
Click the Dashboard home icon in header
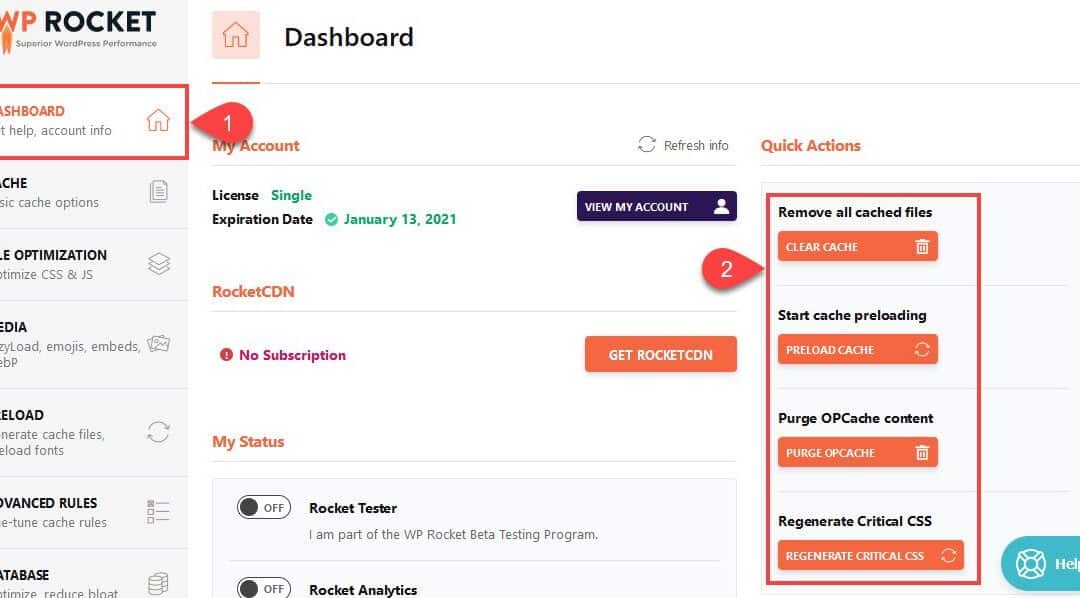coord(236,34)
